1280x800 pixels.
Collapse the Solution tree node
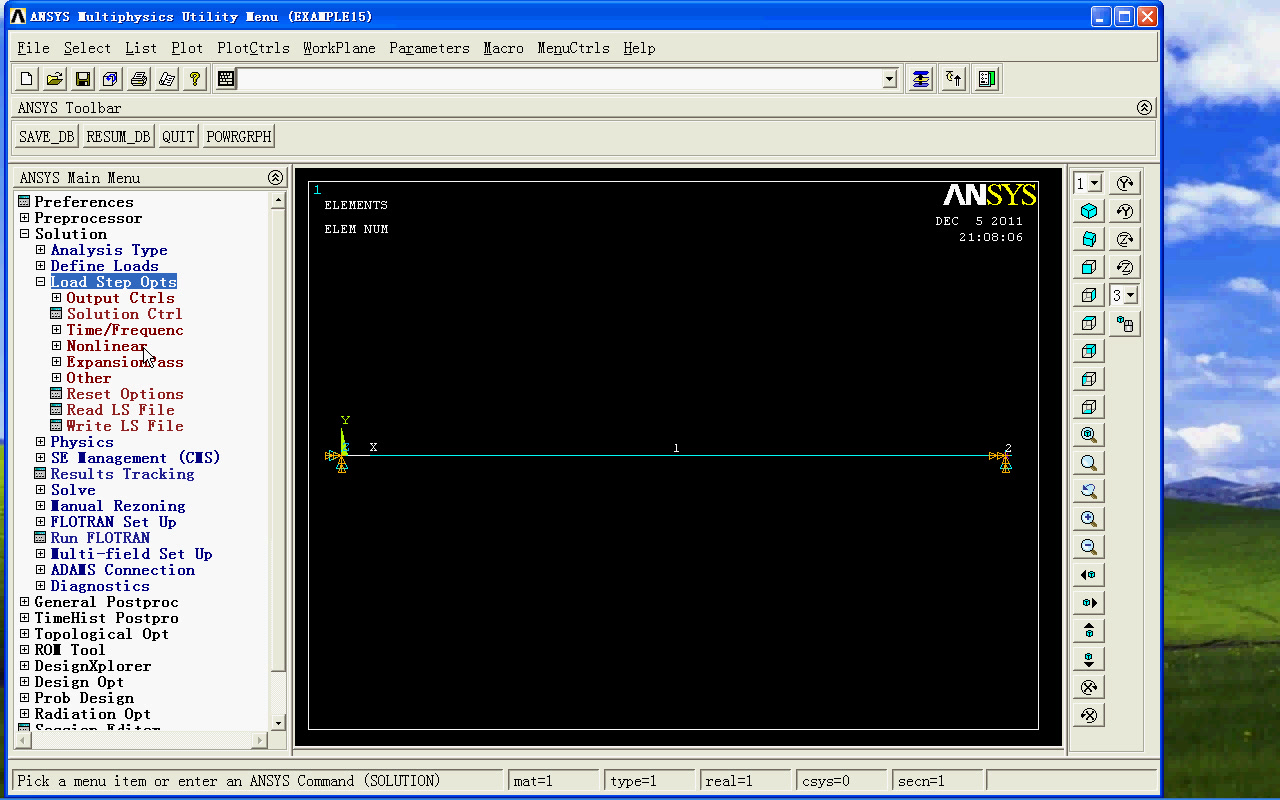(25, 234)
